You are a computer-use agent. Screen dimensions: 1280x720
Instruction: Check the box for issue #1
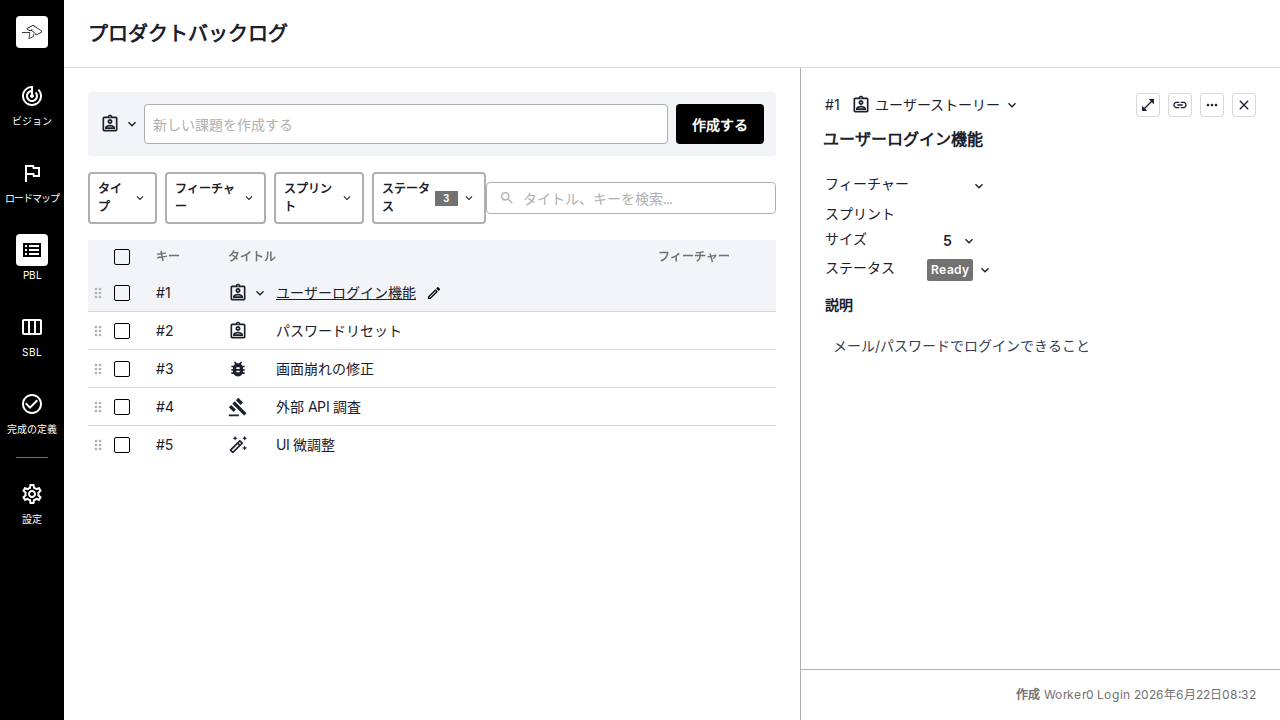tap(122, 293)
